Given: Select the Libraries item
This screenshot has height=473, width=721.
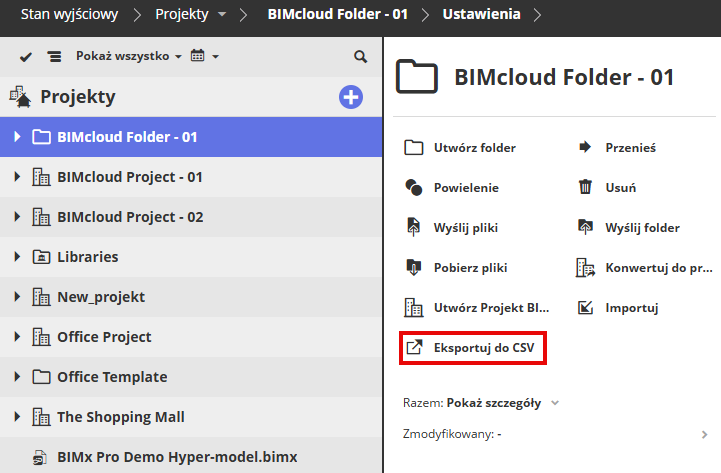Looking at the screenshot, I should (x=191, y=257).
